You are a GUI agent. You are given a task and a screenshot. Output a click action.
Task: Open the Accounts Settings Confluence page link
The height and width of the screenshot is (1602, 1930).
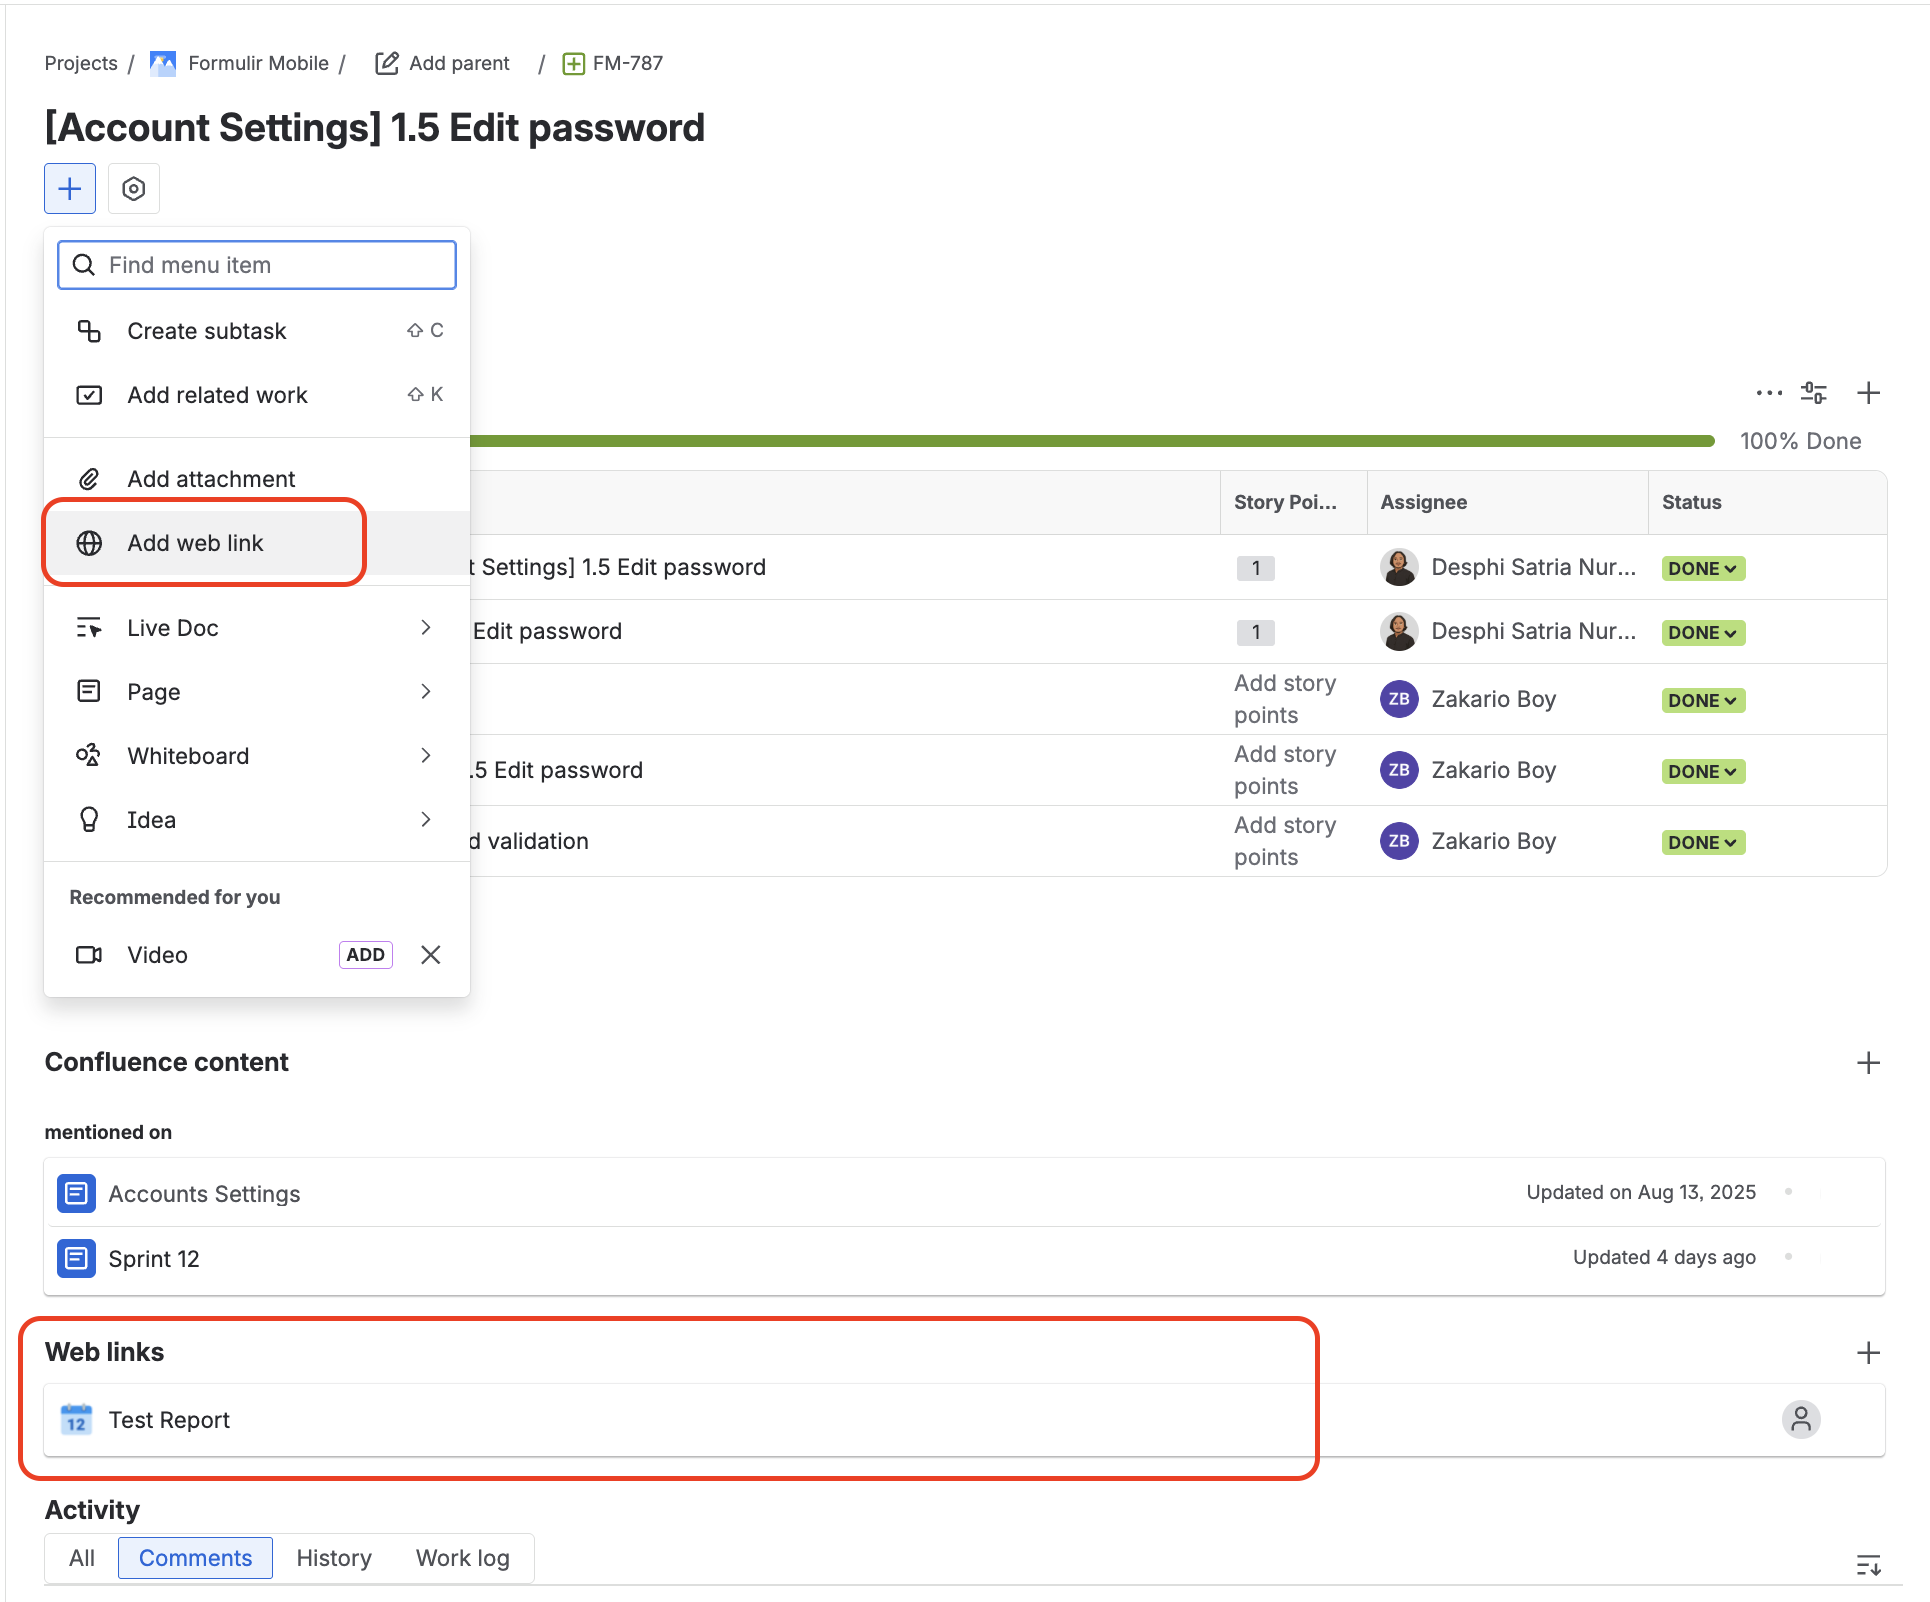[x=205, y=1194]
